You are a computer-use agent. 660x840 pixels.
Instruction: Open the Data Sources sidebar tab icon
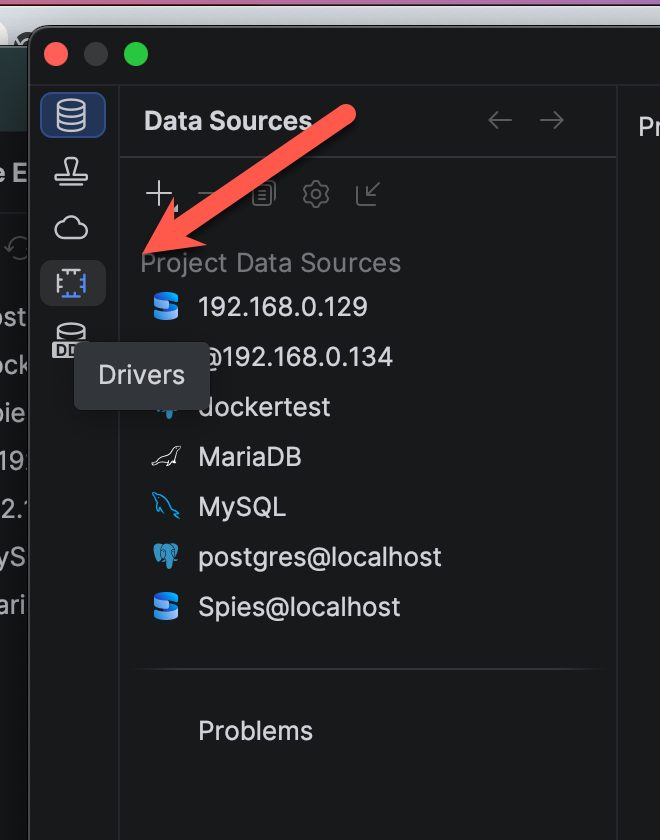72,115
